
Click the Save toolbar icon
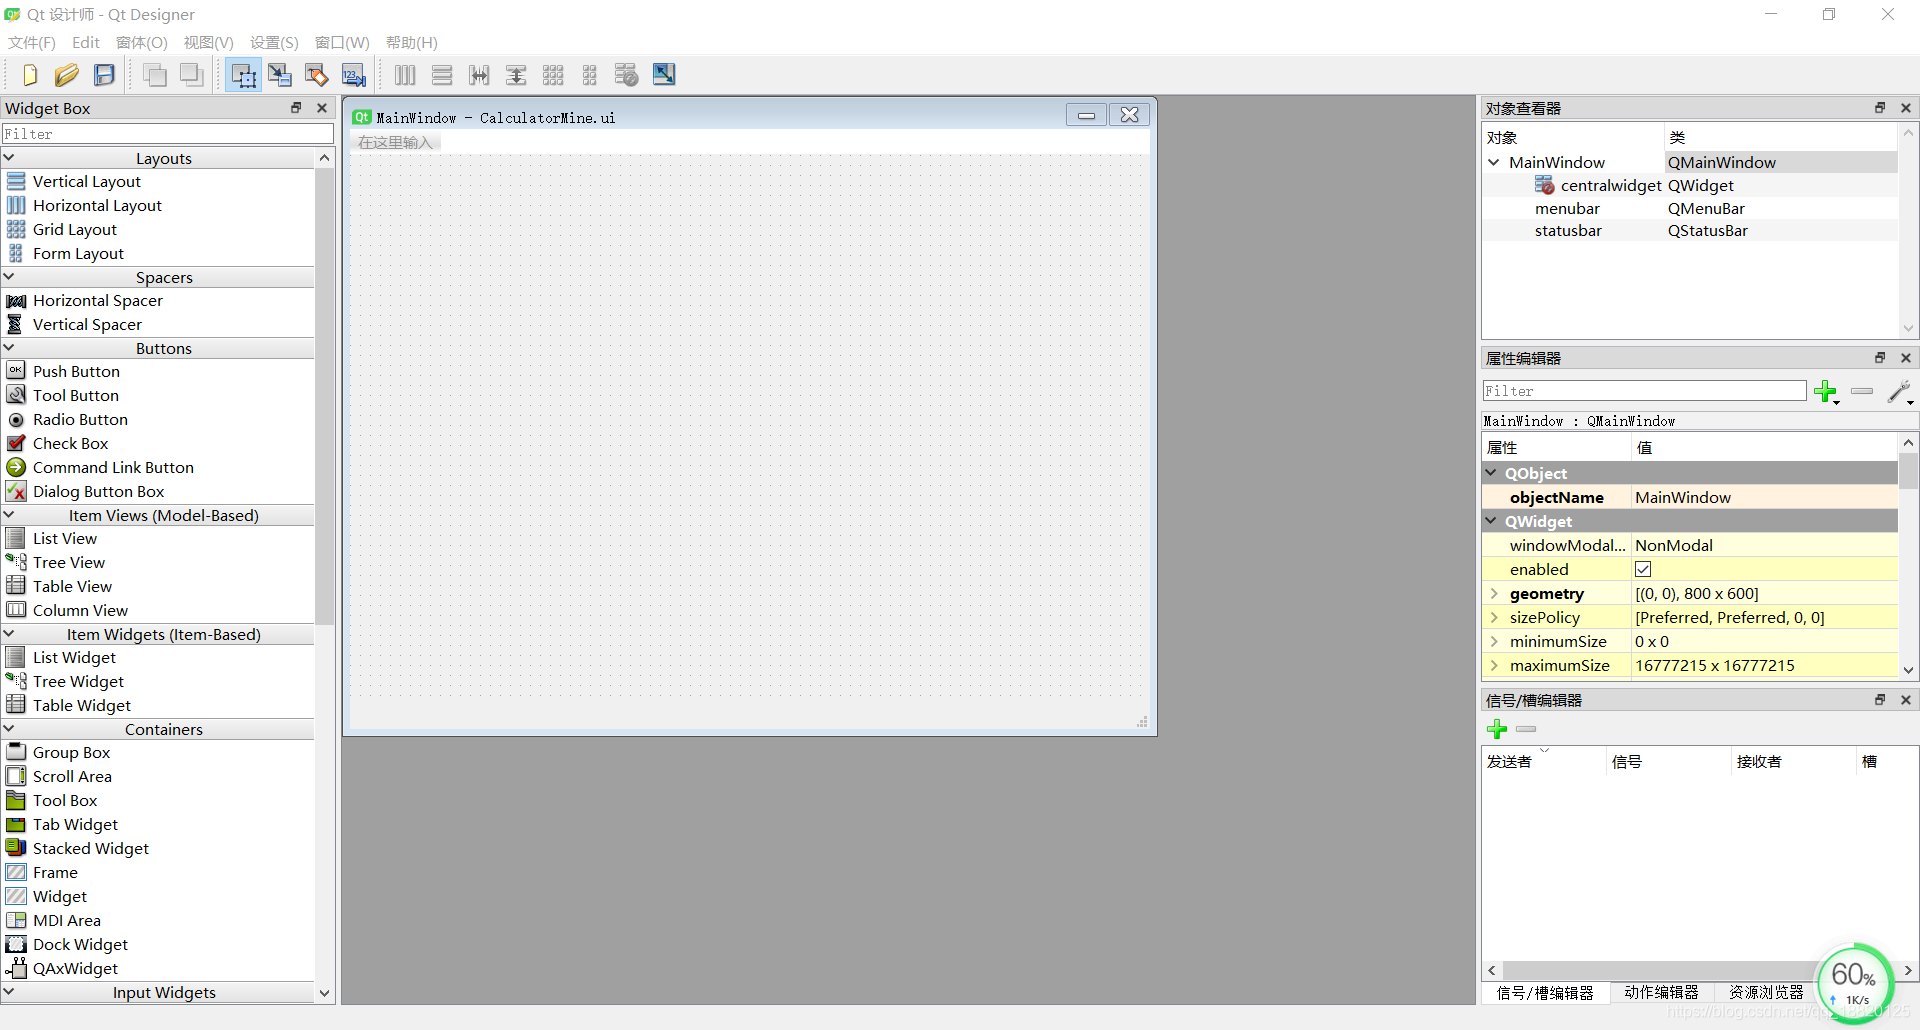(x=104, y=75)
